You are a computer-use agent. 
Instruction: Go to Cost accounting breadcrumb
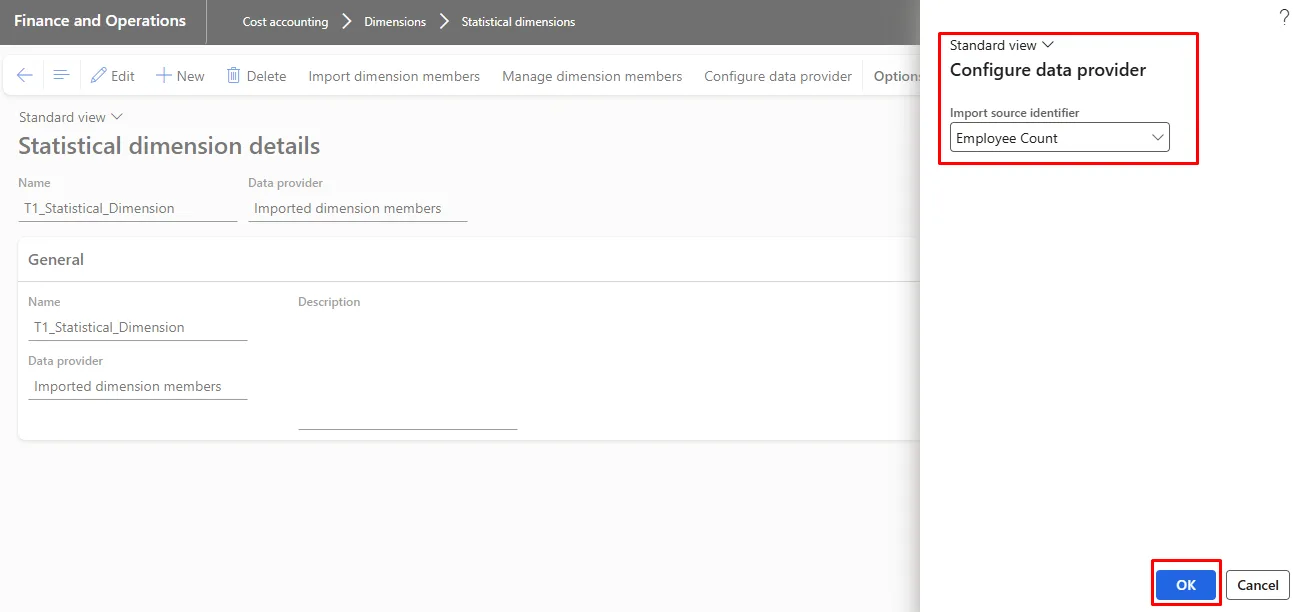point(285,22)
